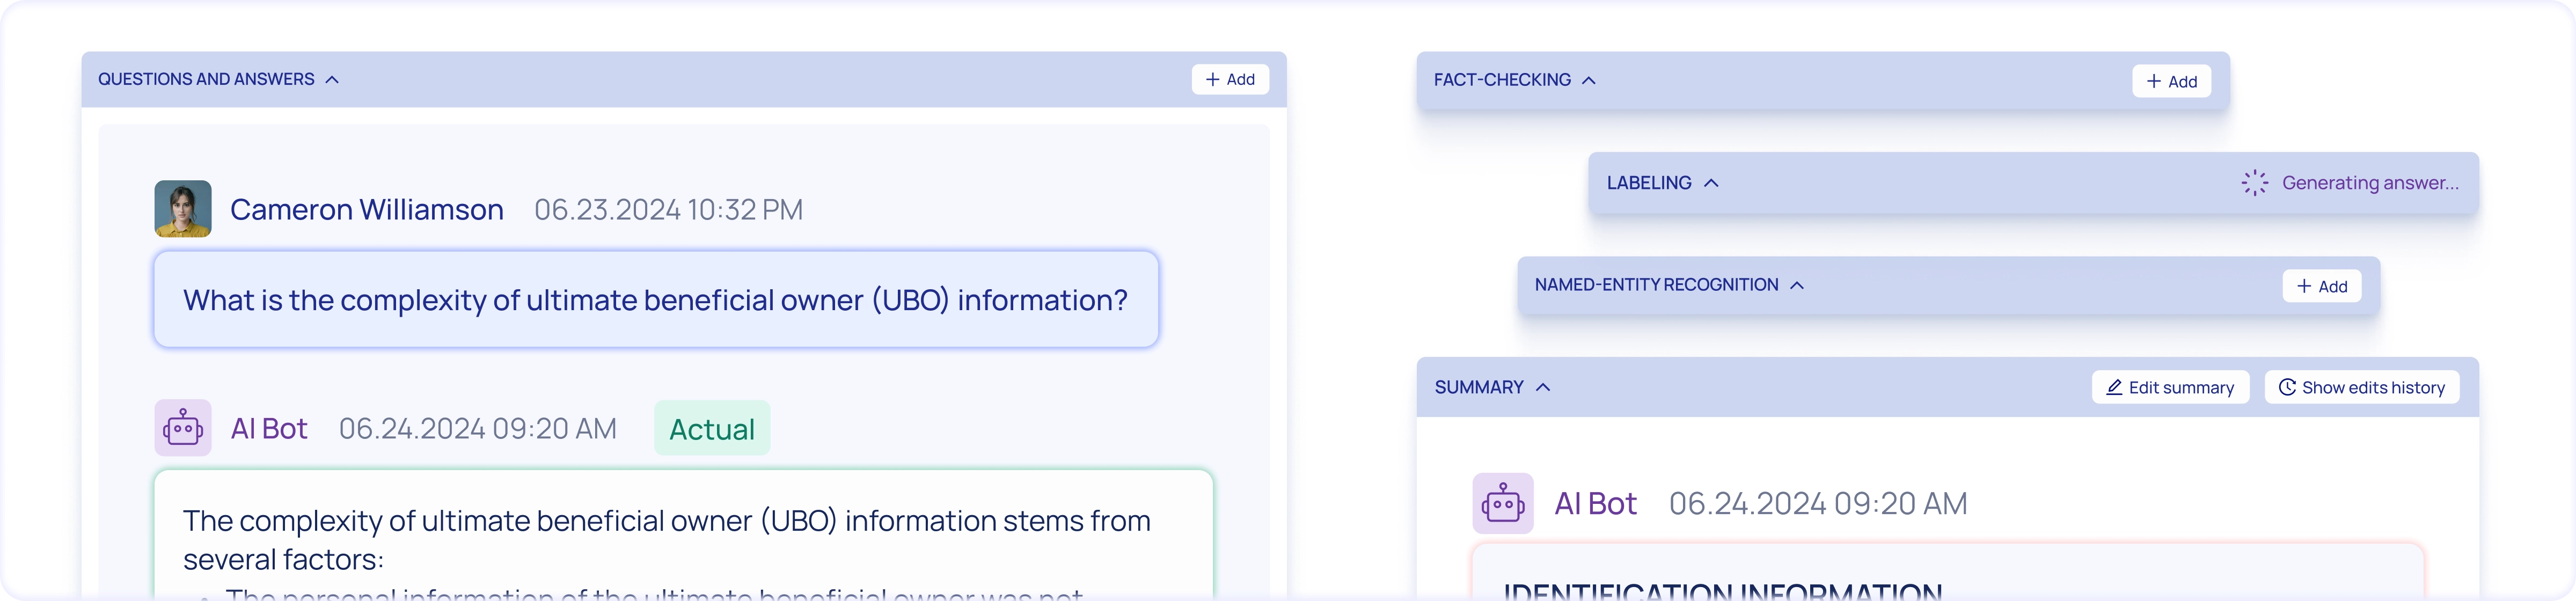Add a named-entity recognition item
This screenshot has width=2576, height=601.
coord(2321,286)
